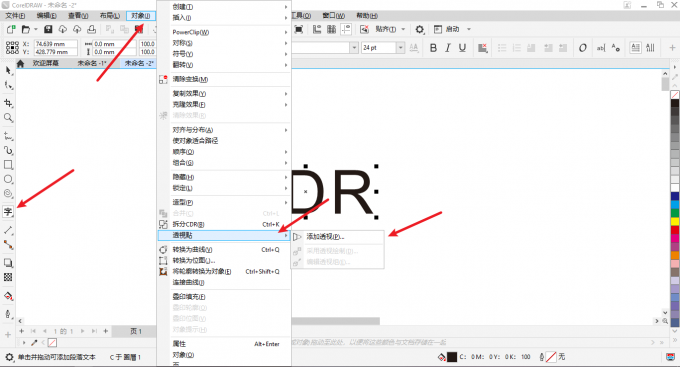Switch to the 未命名 -1 document tab
Screen dimensions: 680x367
click(x=92, y=63)
